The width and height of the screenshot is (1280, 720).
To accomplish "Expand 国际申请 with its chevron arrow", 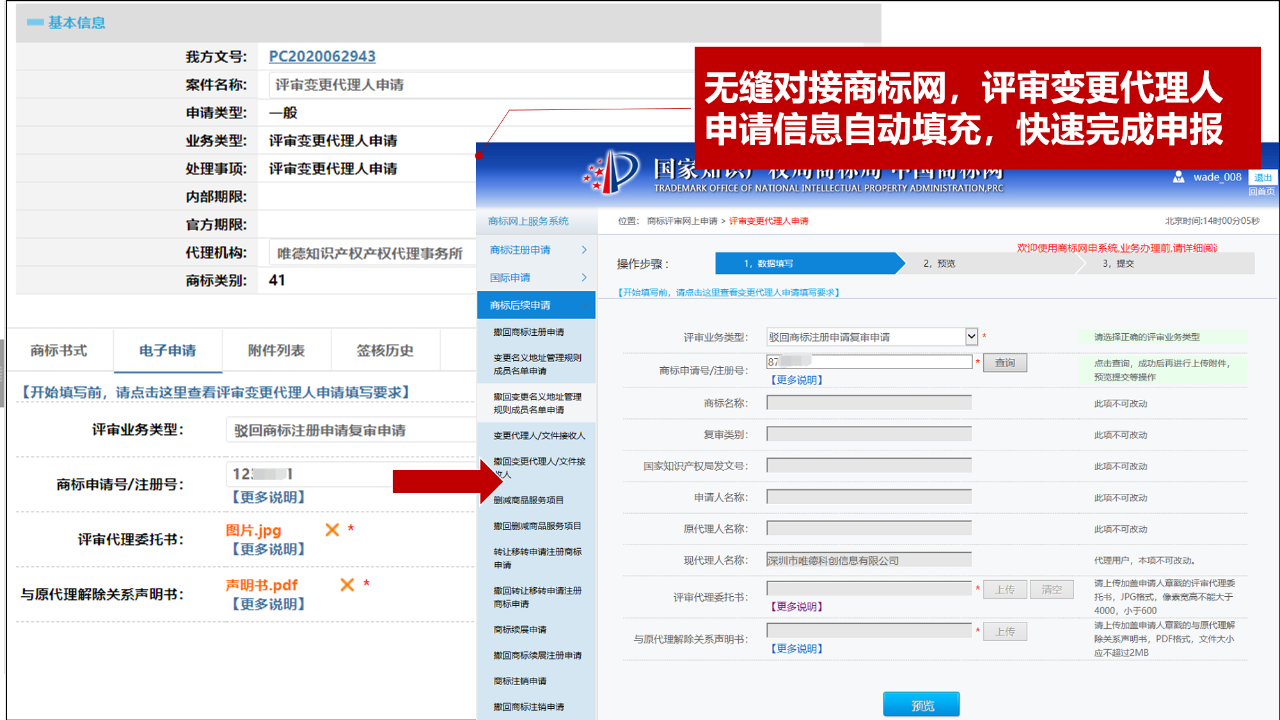I will click(584, 278).
